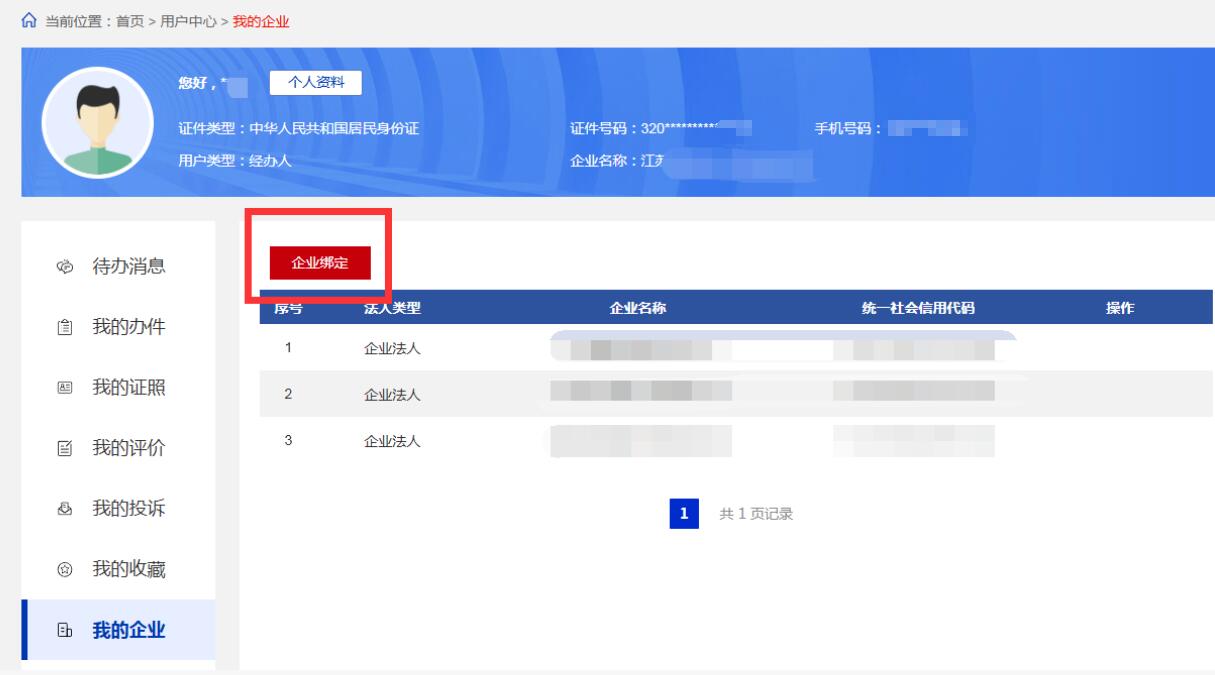Click the 待办消息 sidebar icon
The image size is (1215, 675).
[60, 267]
